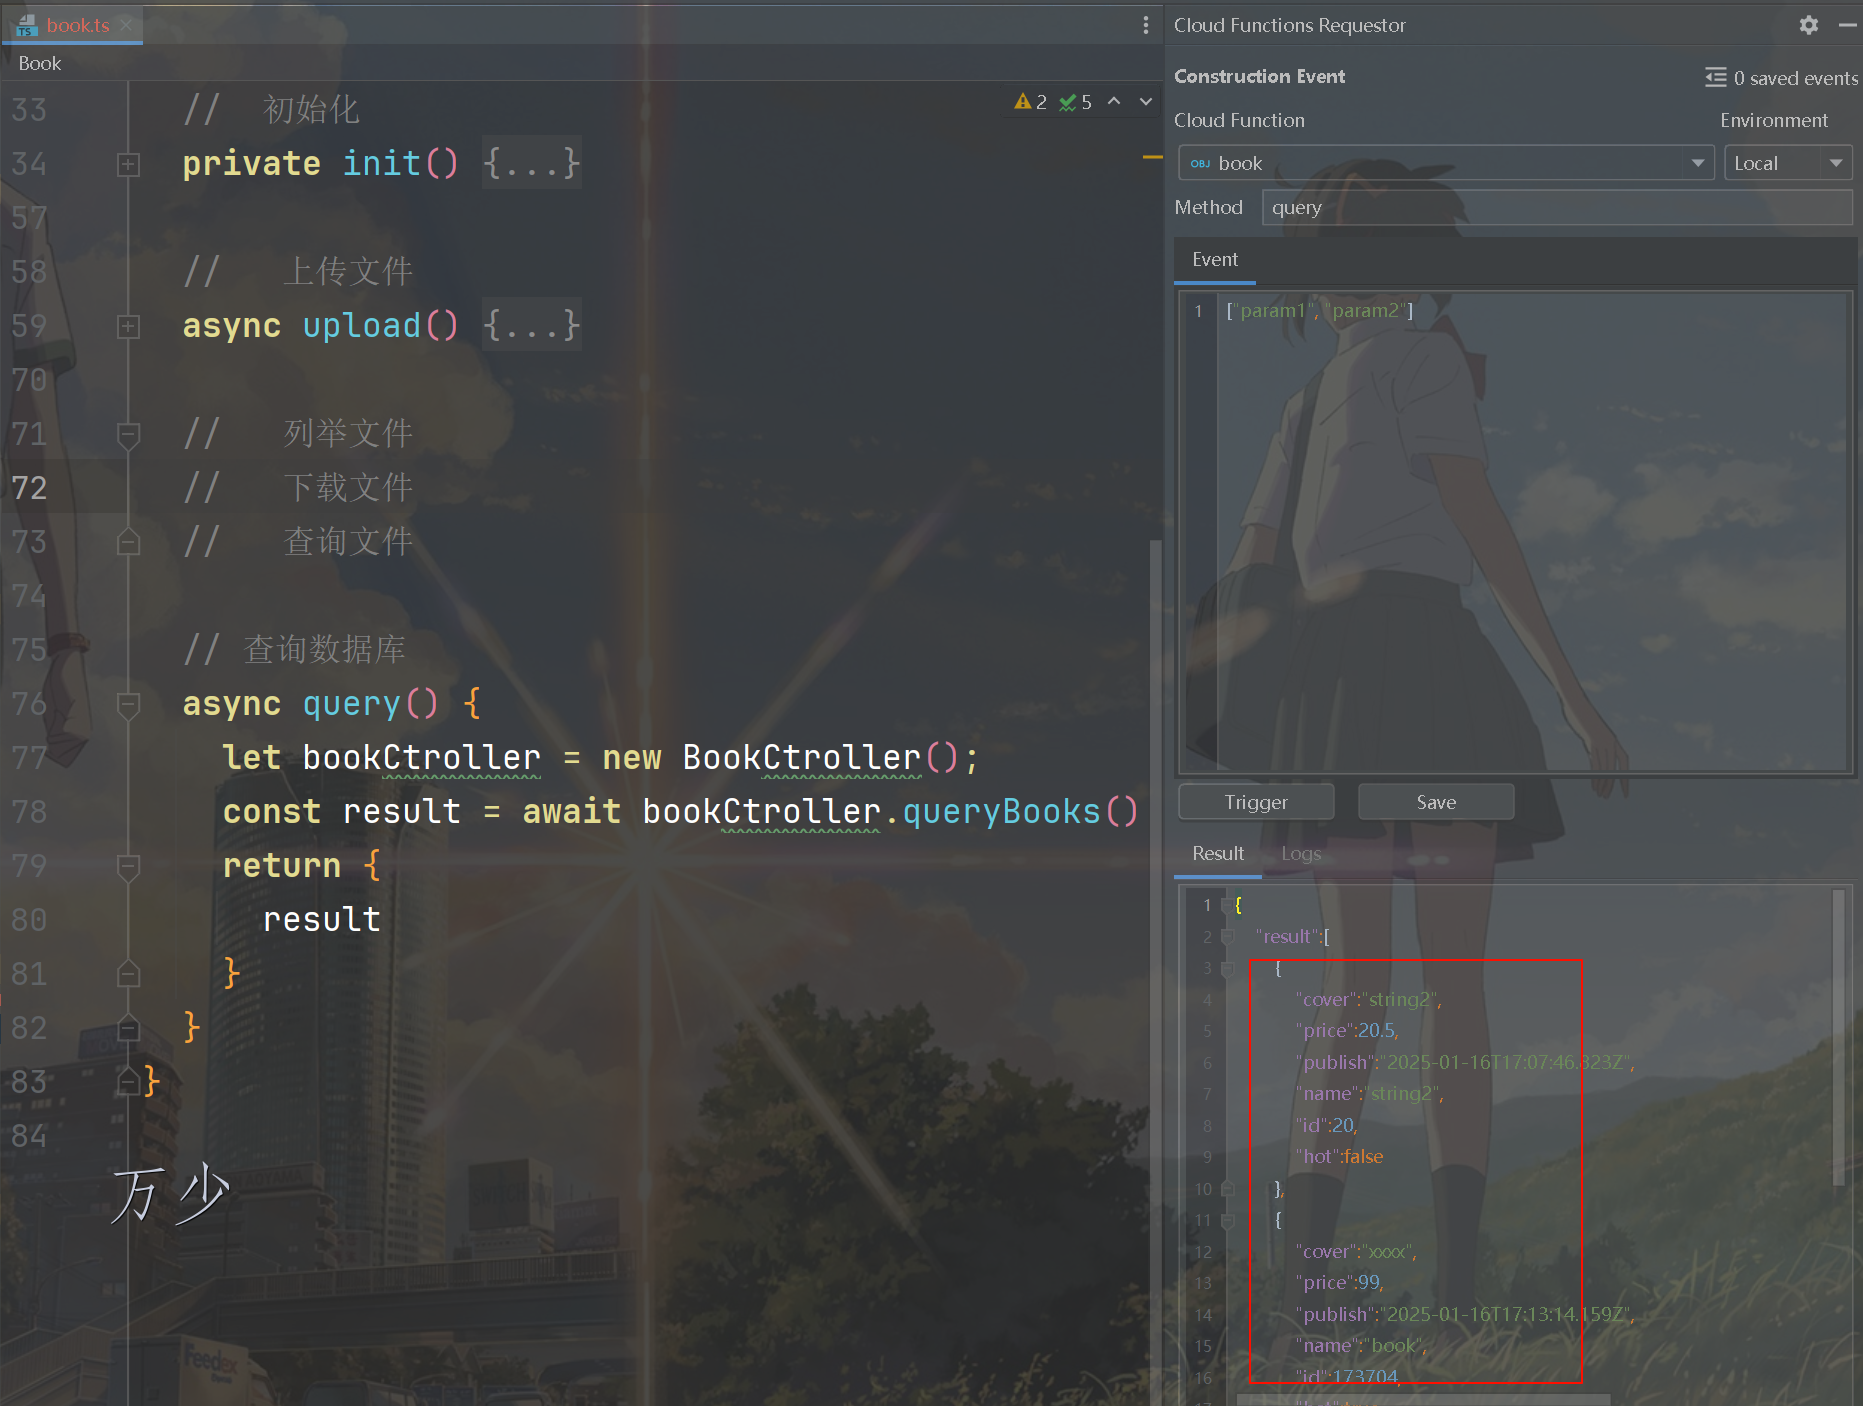The height and width of the screenshot is (1406, 1863).
Task: Open the book cloud function dropdown
Action: [x=1446, y=163]
